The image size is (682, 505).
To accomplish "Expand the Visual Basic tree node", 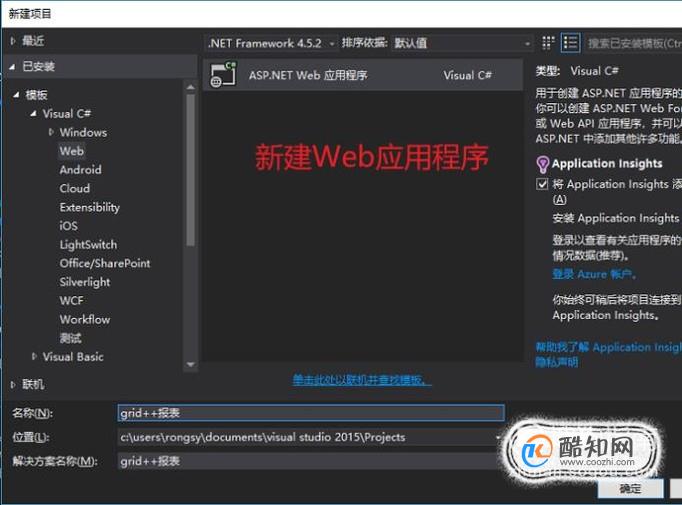I will click(x=34, y=357).
